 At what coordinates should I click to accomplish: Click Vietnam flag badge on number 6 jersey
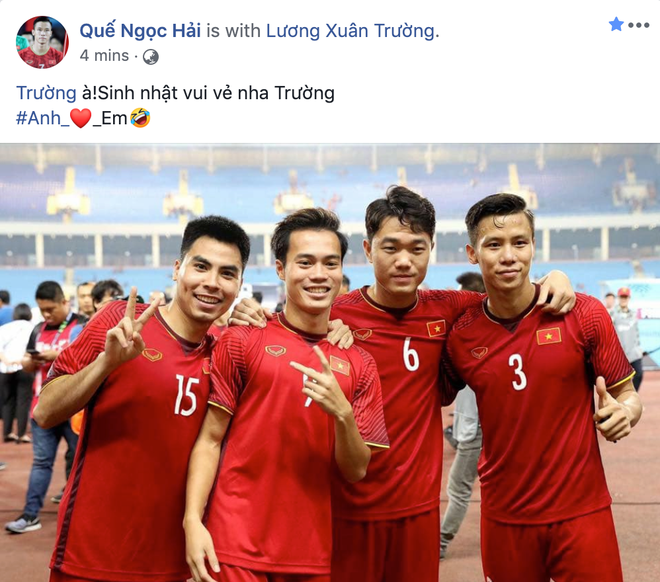click(x=436, y=328)
